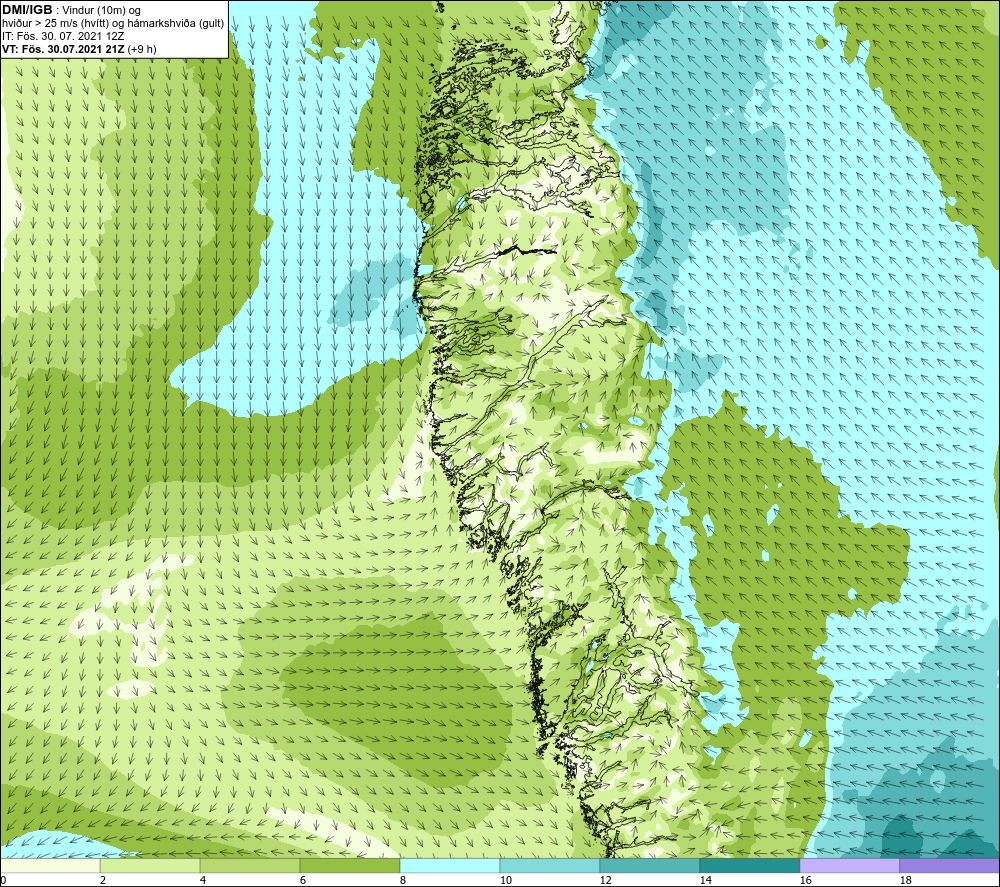The width and height of the screenshot is (1000, 887).
Task: Select the light green 2–4 m/s legend swatch
Action: [x=150, y=866]
